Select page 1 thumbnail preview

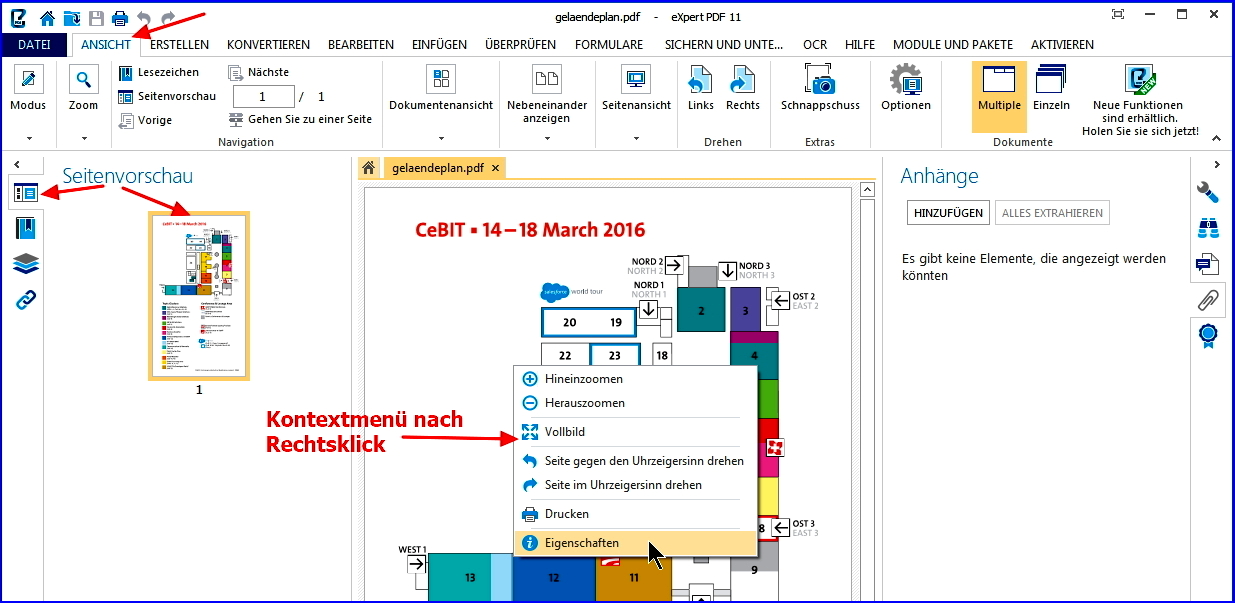[199, 296]
